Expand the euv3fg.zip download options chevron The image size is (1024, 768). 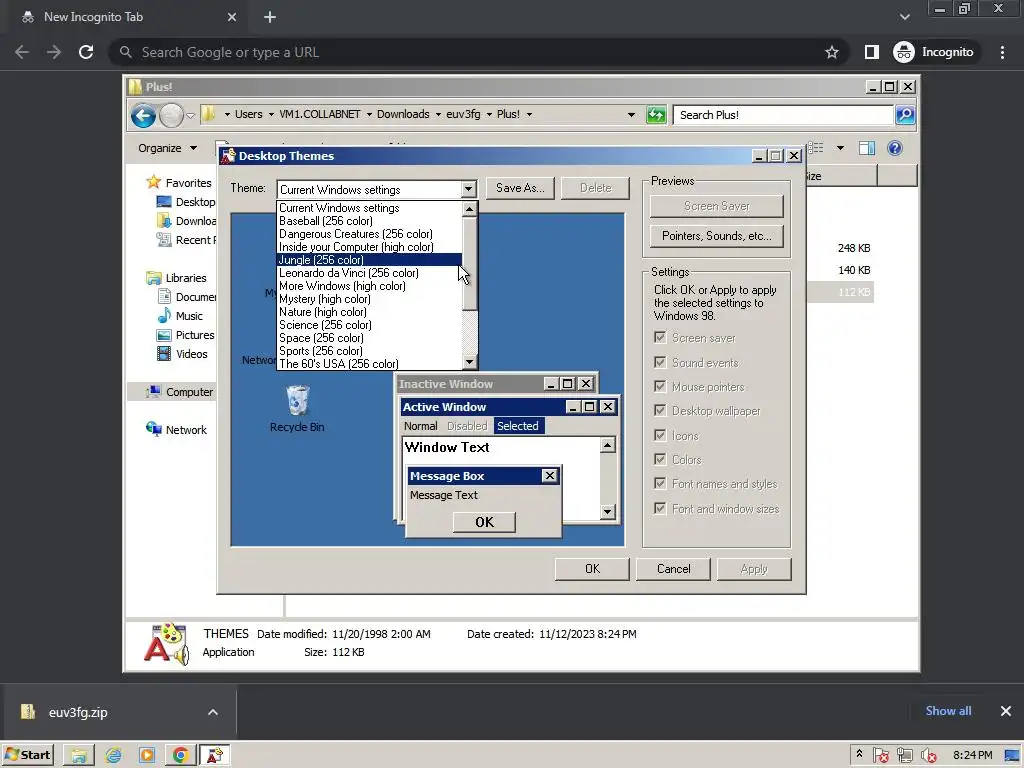213,712
